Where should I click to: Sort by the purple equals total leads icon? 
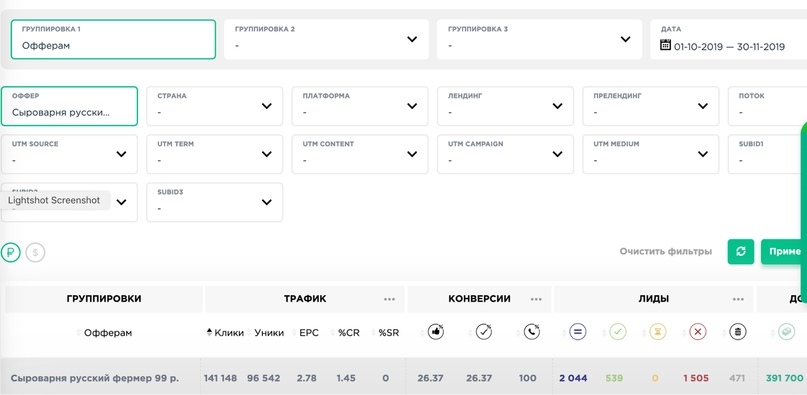pyautogui.click(x=577, y=332)
